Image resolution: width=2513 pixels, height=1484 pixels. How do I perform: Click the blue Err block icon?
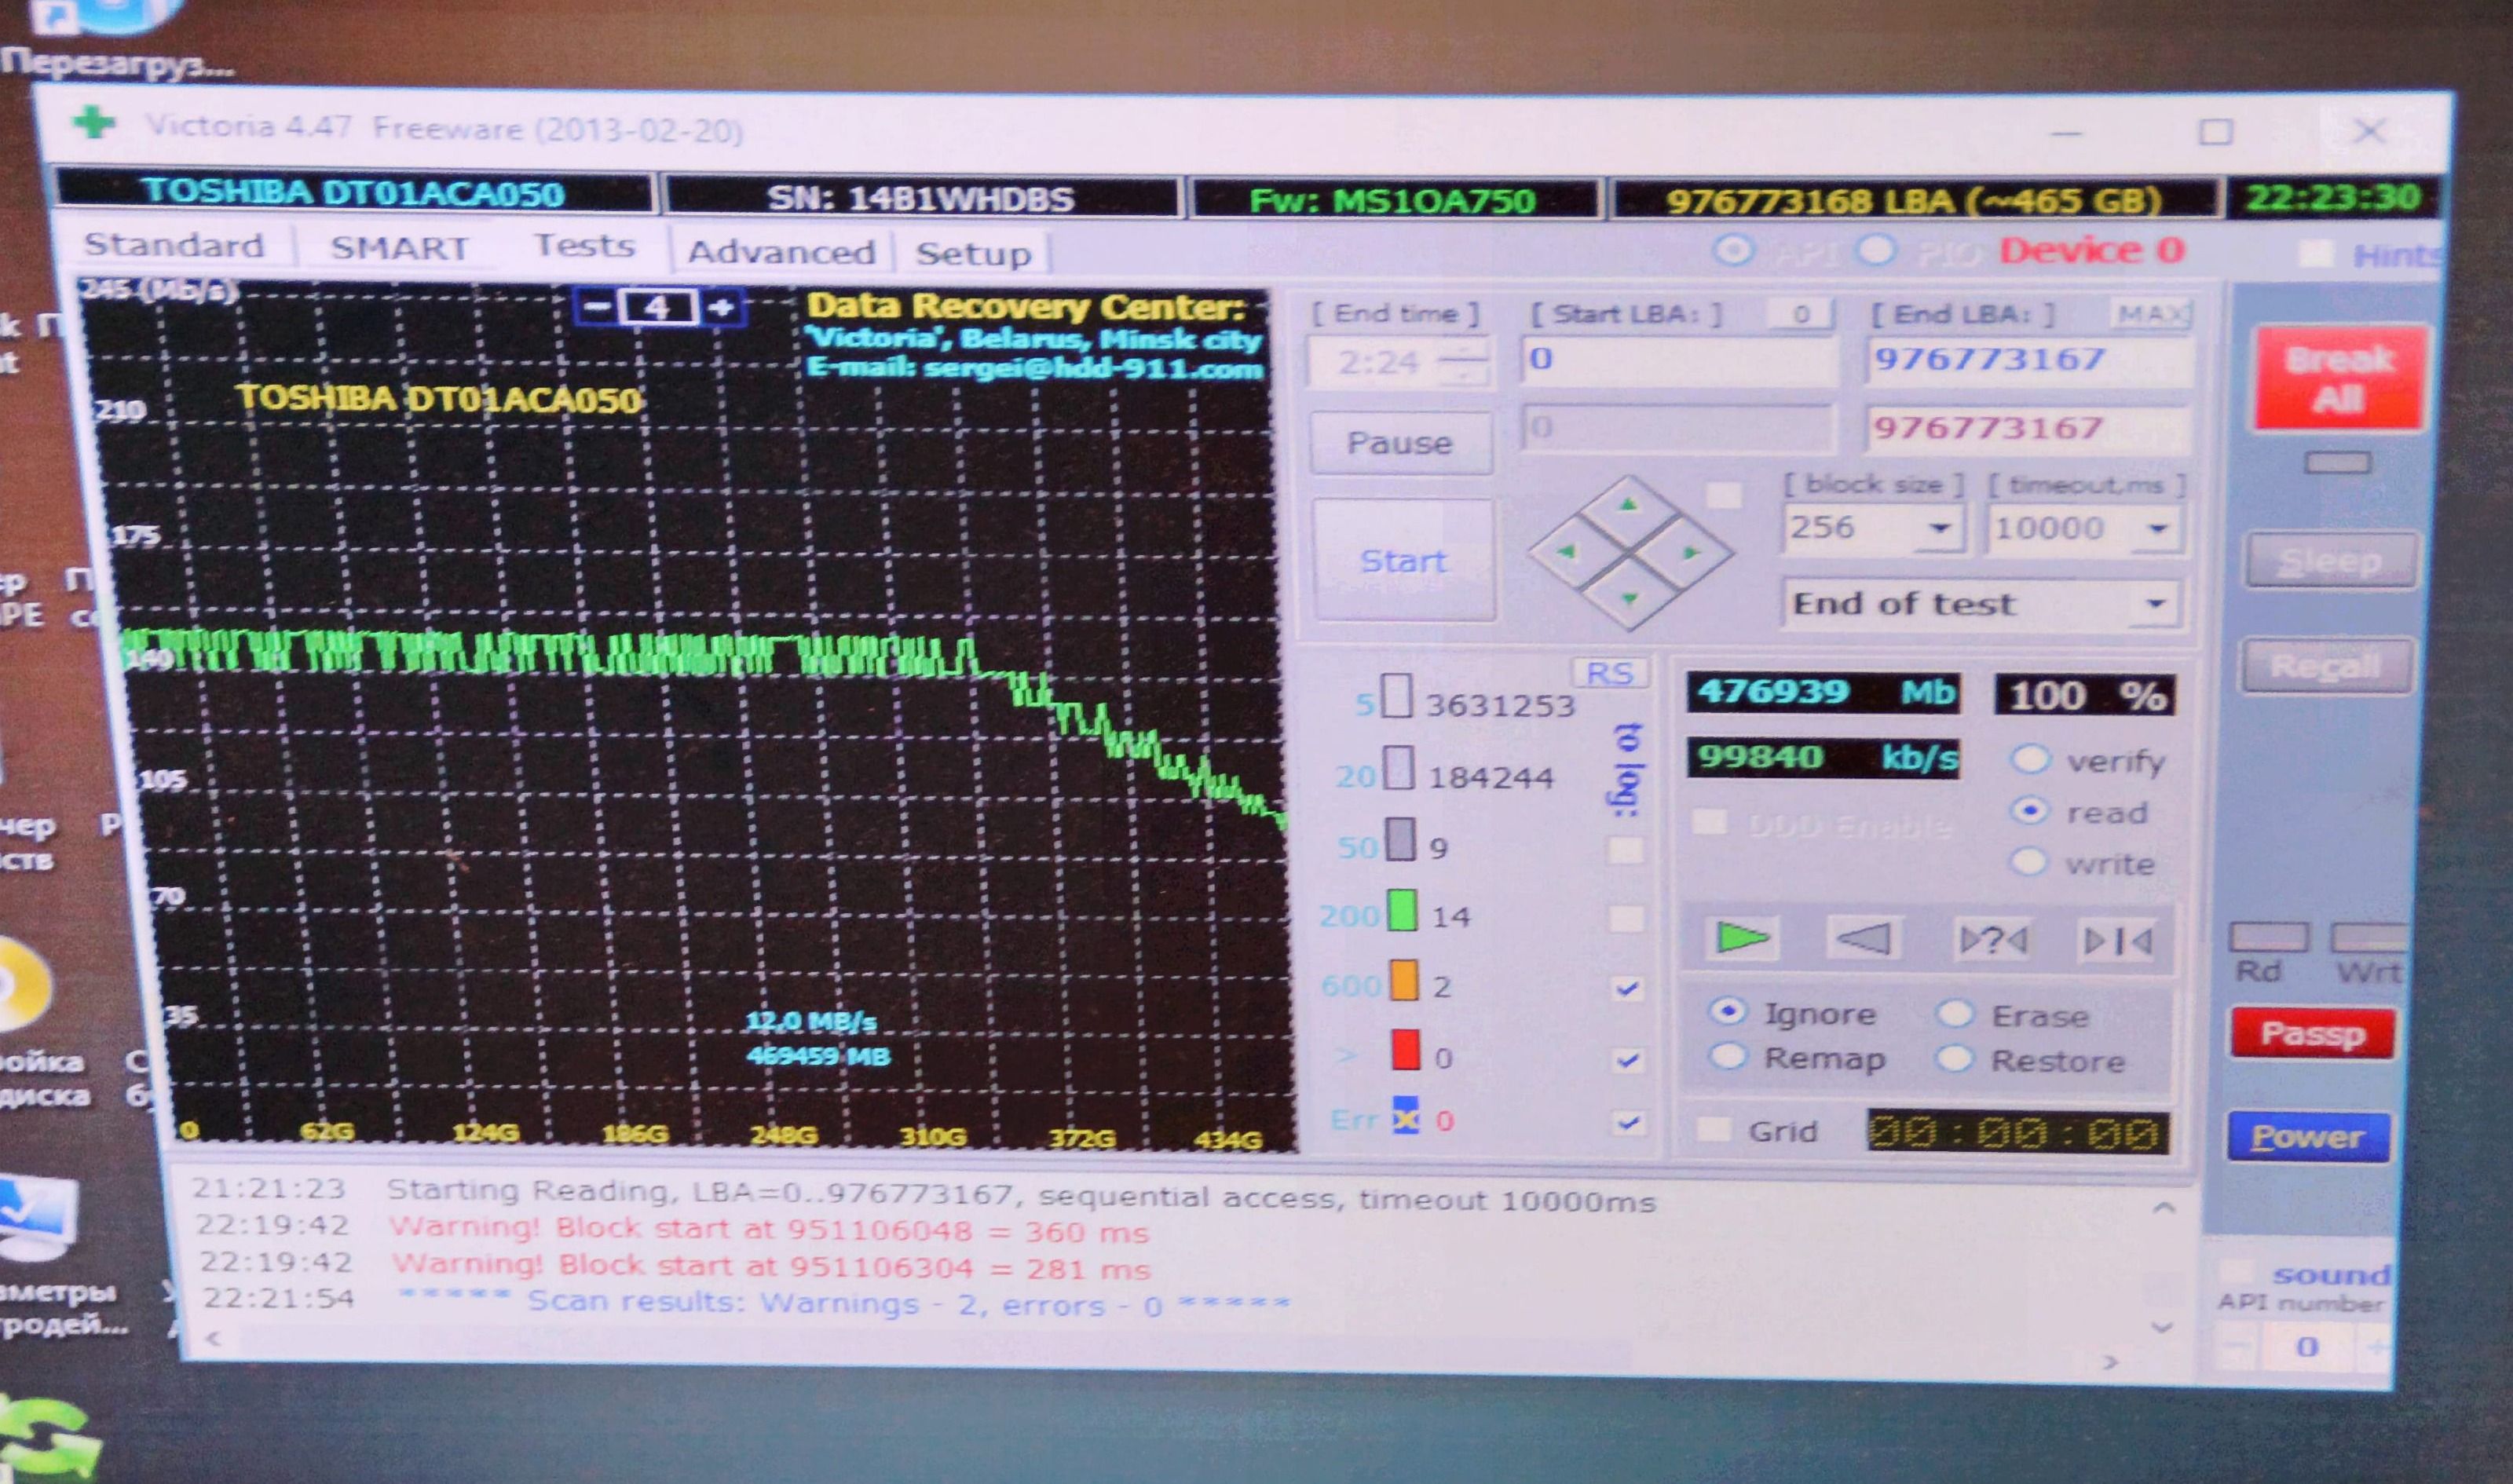[1406, 1116]
